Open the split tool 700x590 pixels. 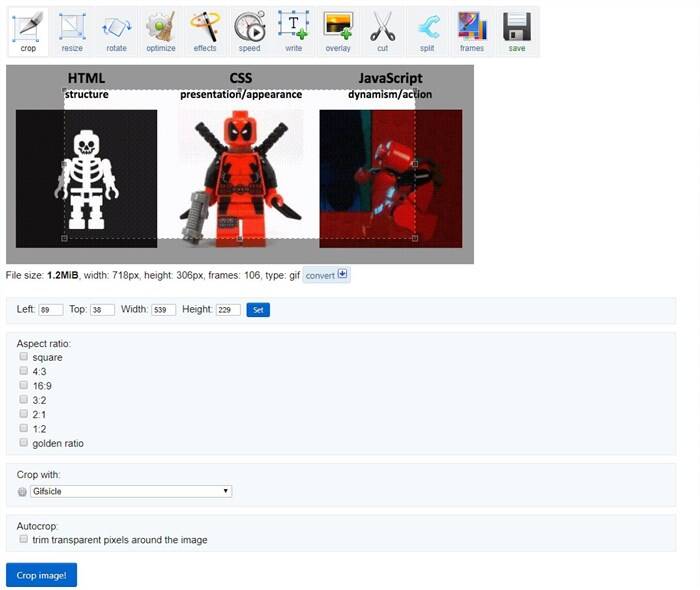pos(427,30)
